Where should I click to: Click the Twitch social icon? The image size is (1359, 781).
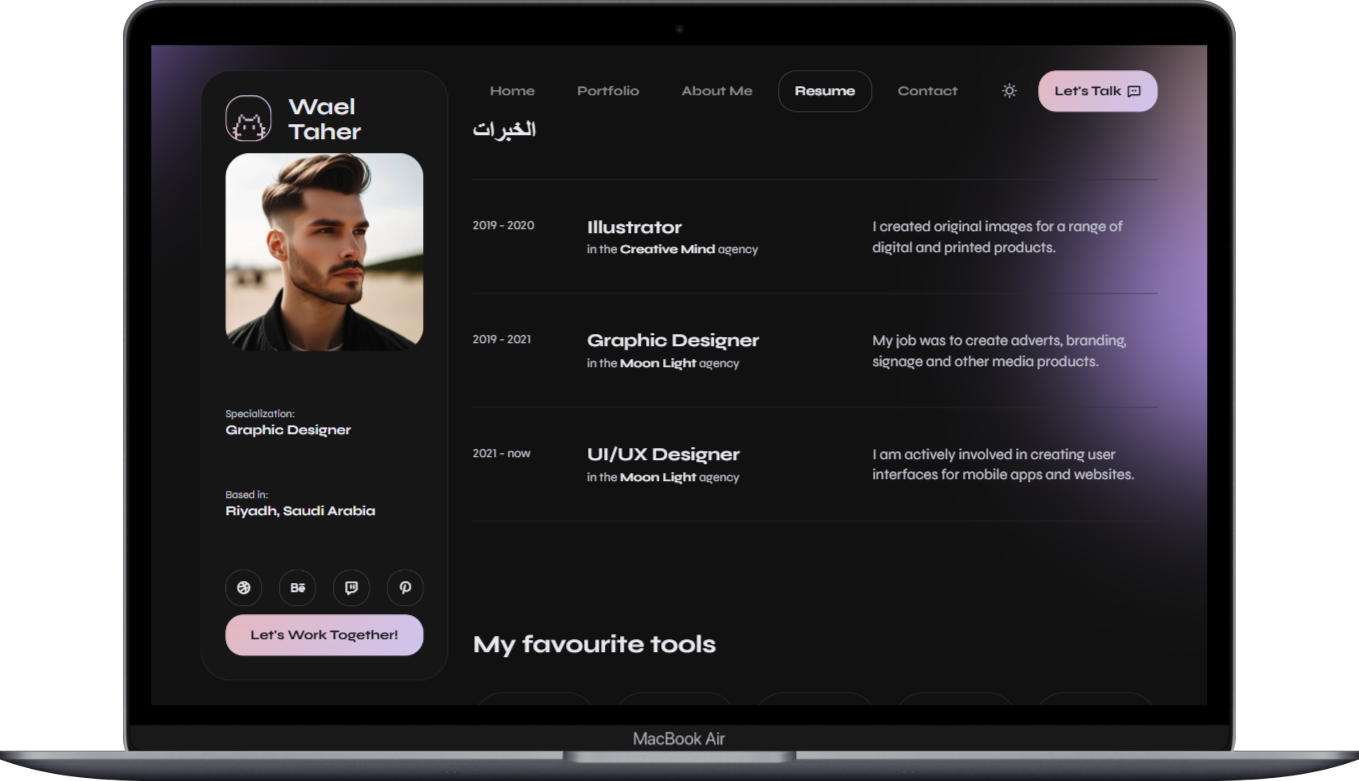351,588
